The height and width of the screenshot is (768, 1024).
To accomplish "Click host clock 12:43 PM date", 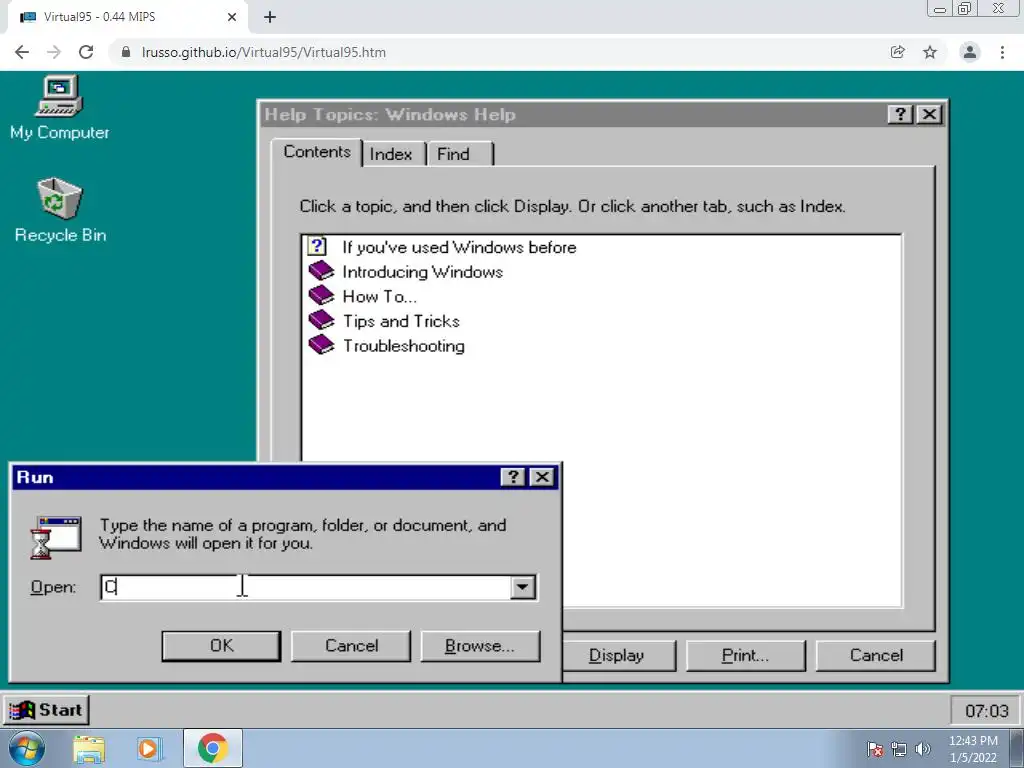I will tap(973, 749).
